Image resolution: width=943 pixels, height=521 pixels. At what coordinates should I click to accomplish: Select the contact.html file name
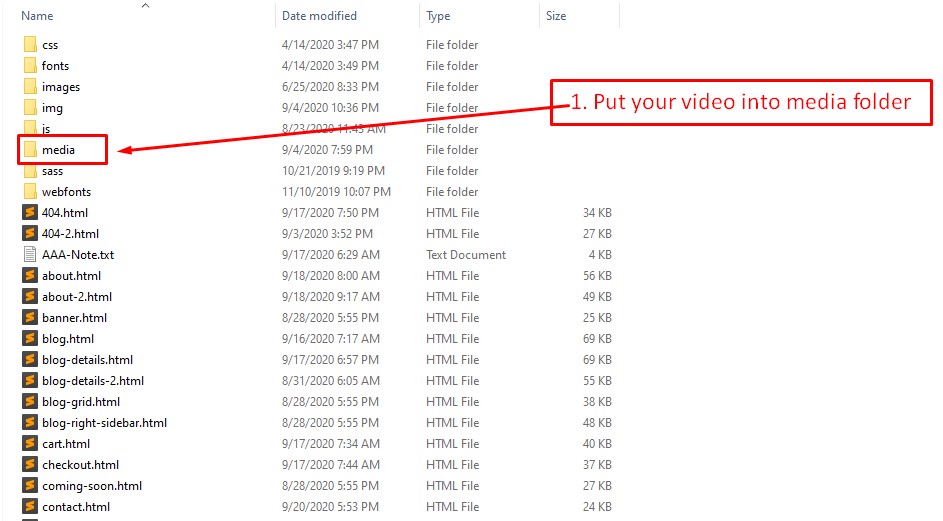[76, 507]
